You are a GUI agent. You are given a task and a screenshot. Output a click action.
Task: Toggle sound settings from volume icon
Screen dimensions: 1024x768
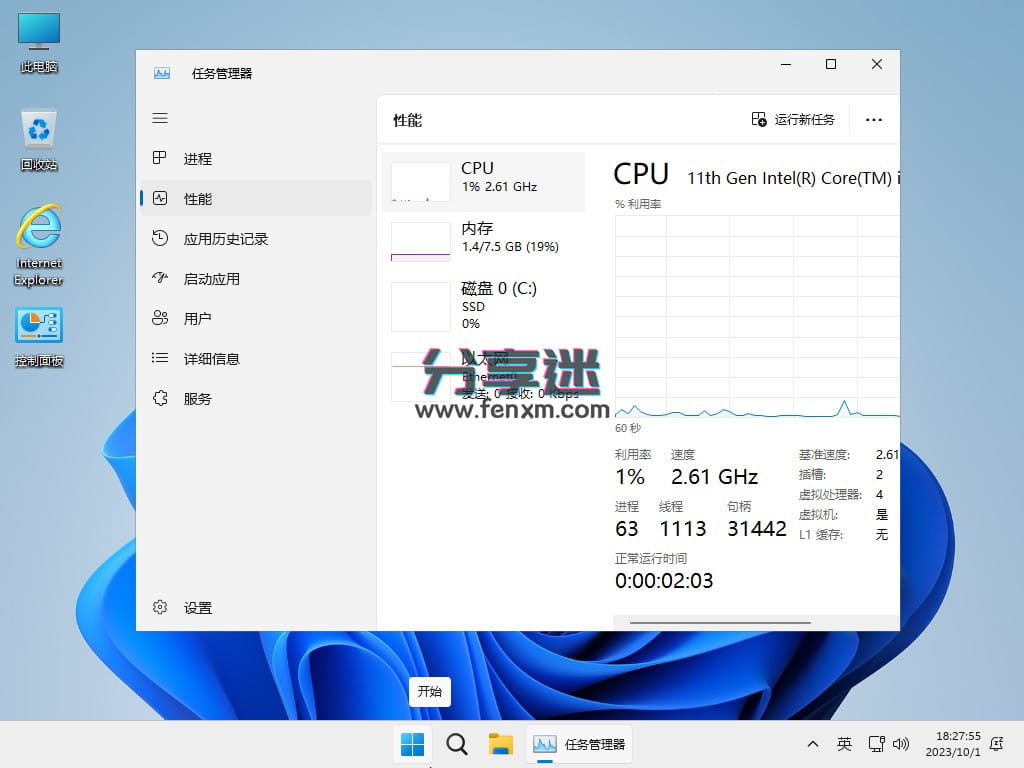pyautogui.click(x=901, y=744)
